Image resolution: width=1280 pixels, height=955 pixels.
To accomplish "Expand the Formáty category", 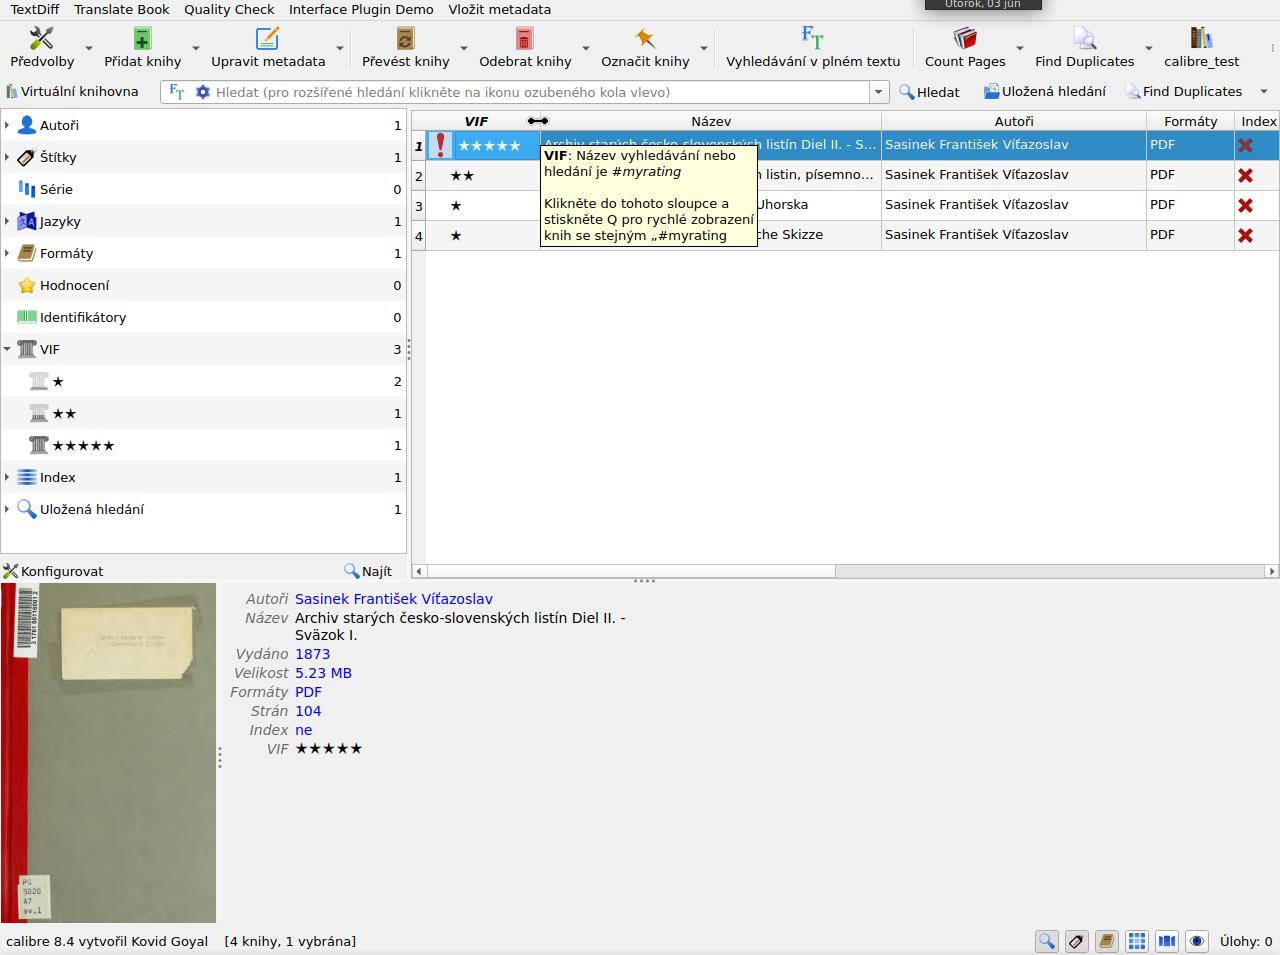I will 7,253.
